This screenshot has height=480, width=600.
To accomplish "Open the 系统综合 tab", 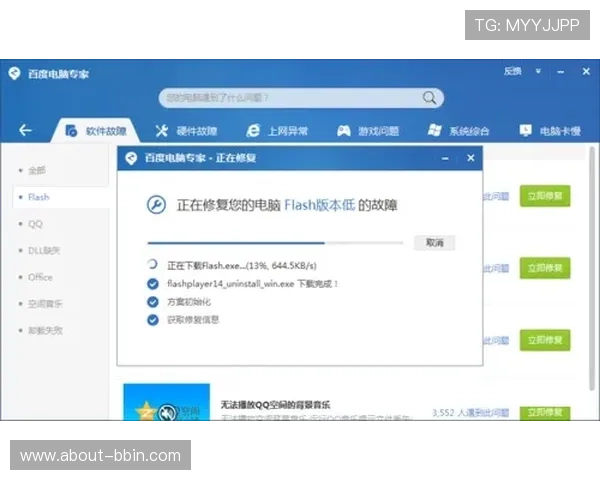I will (458, 131).
